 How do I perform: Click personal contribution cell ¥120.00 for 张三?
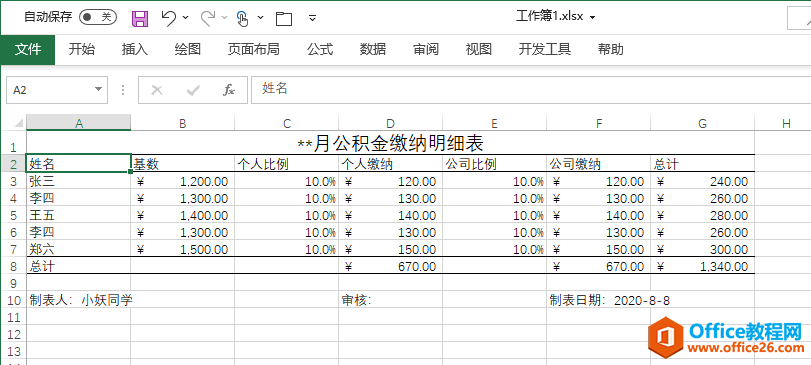[391, 181]
